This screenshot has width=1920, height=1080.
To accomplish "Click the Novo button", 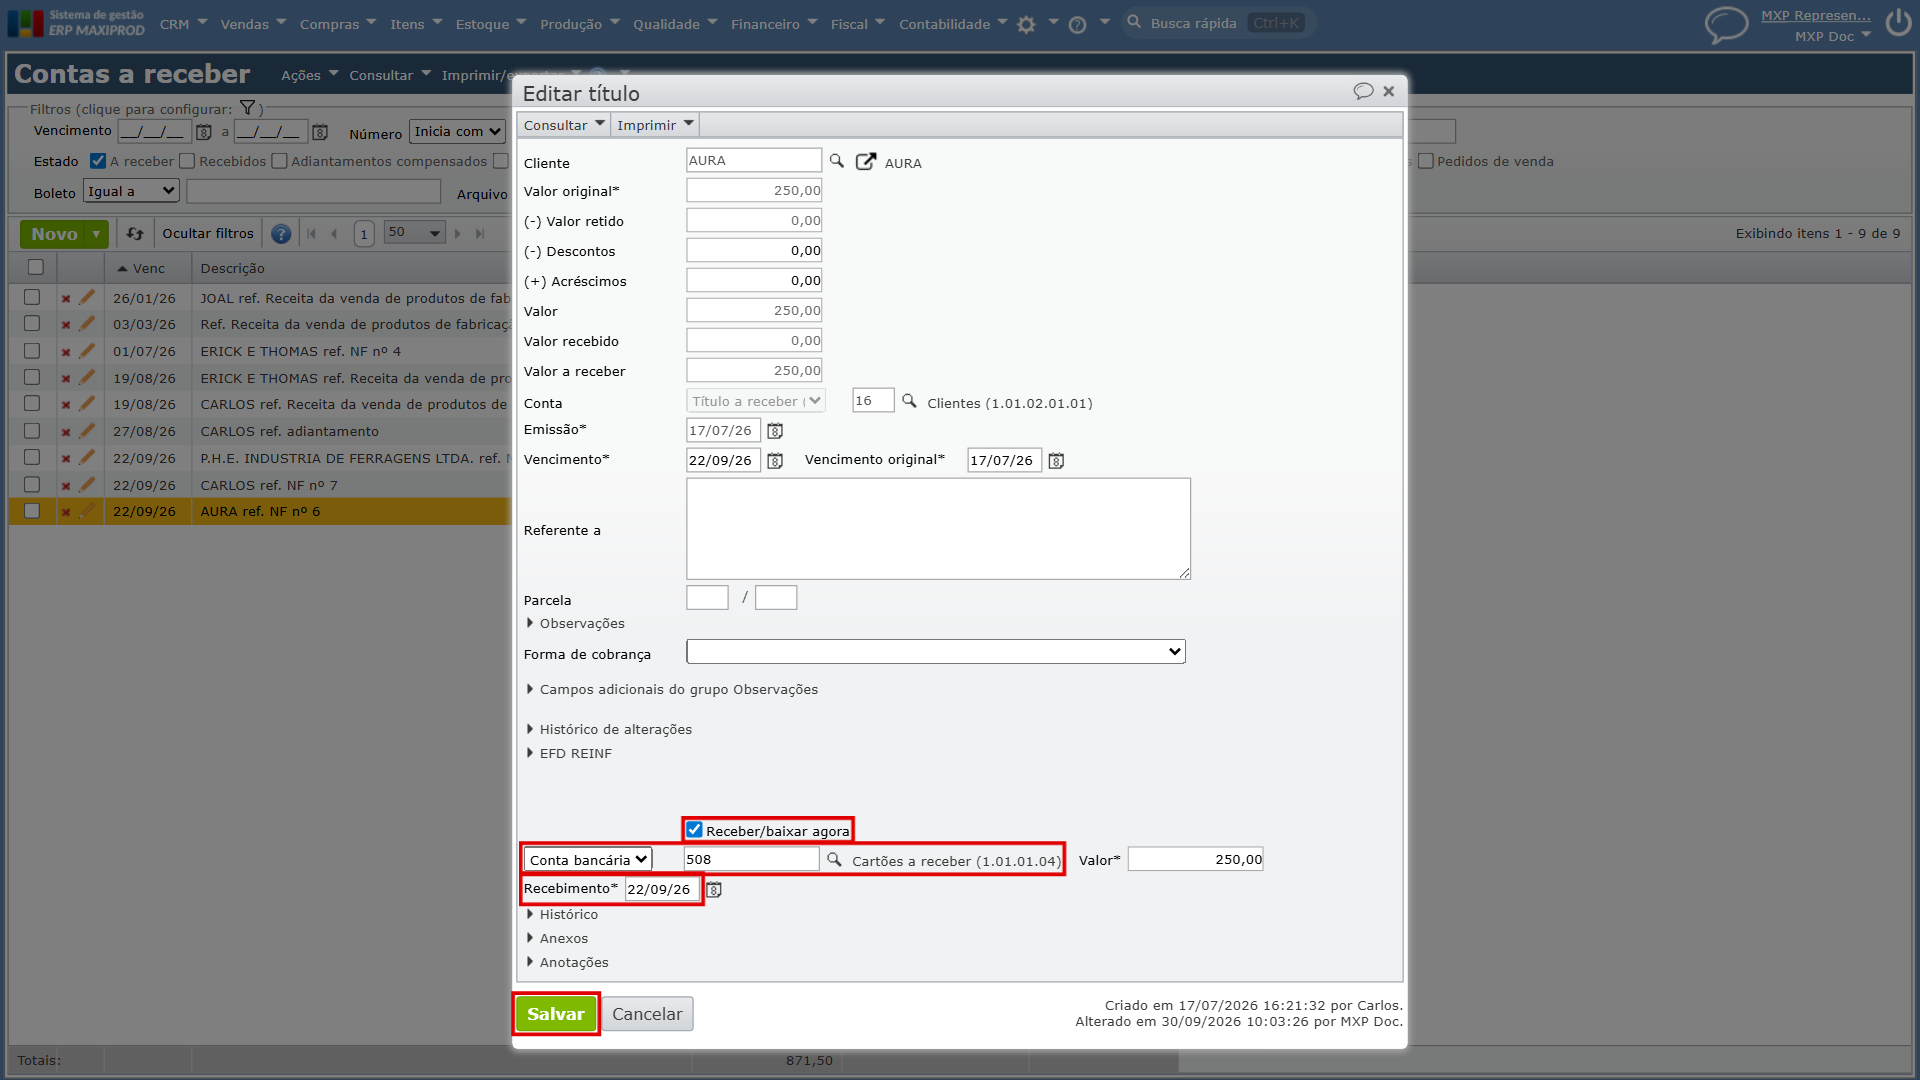I will click(54, 234).
